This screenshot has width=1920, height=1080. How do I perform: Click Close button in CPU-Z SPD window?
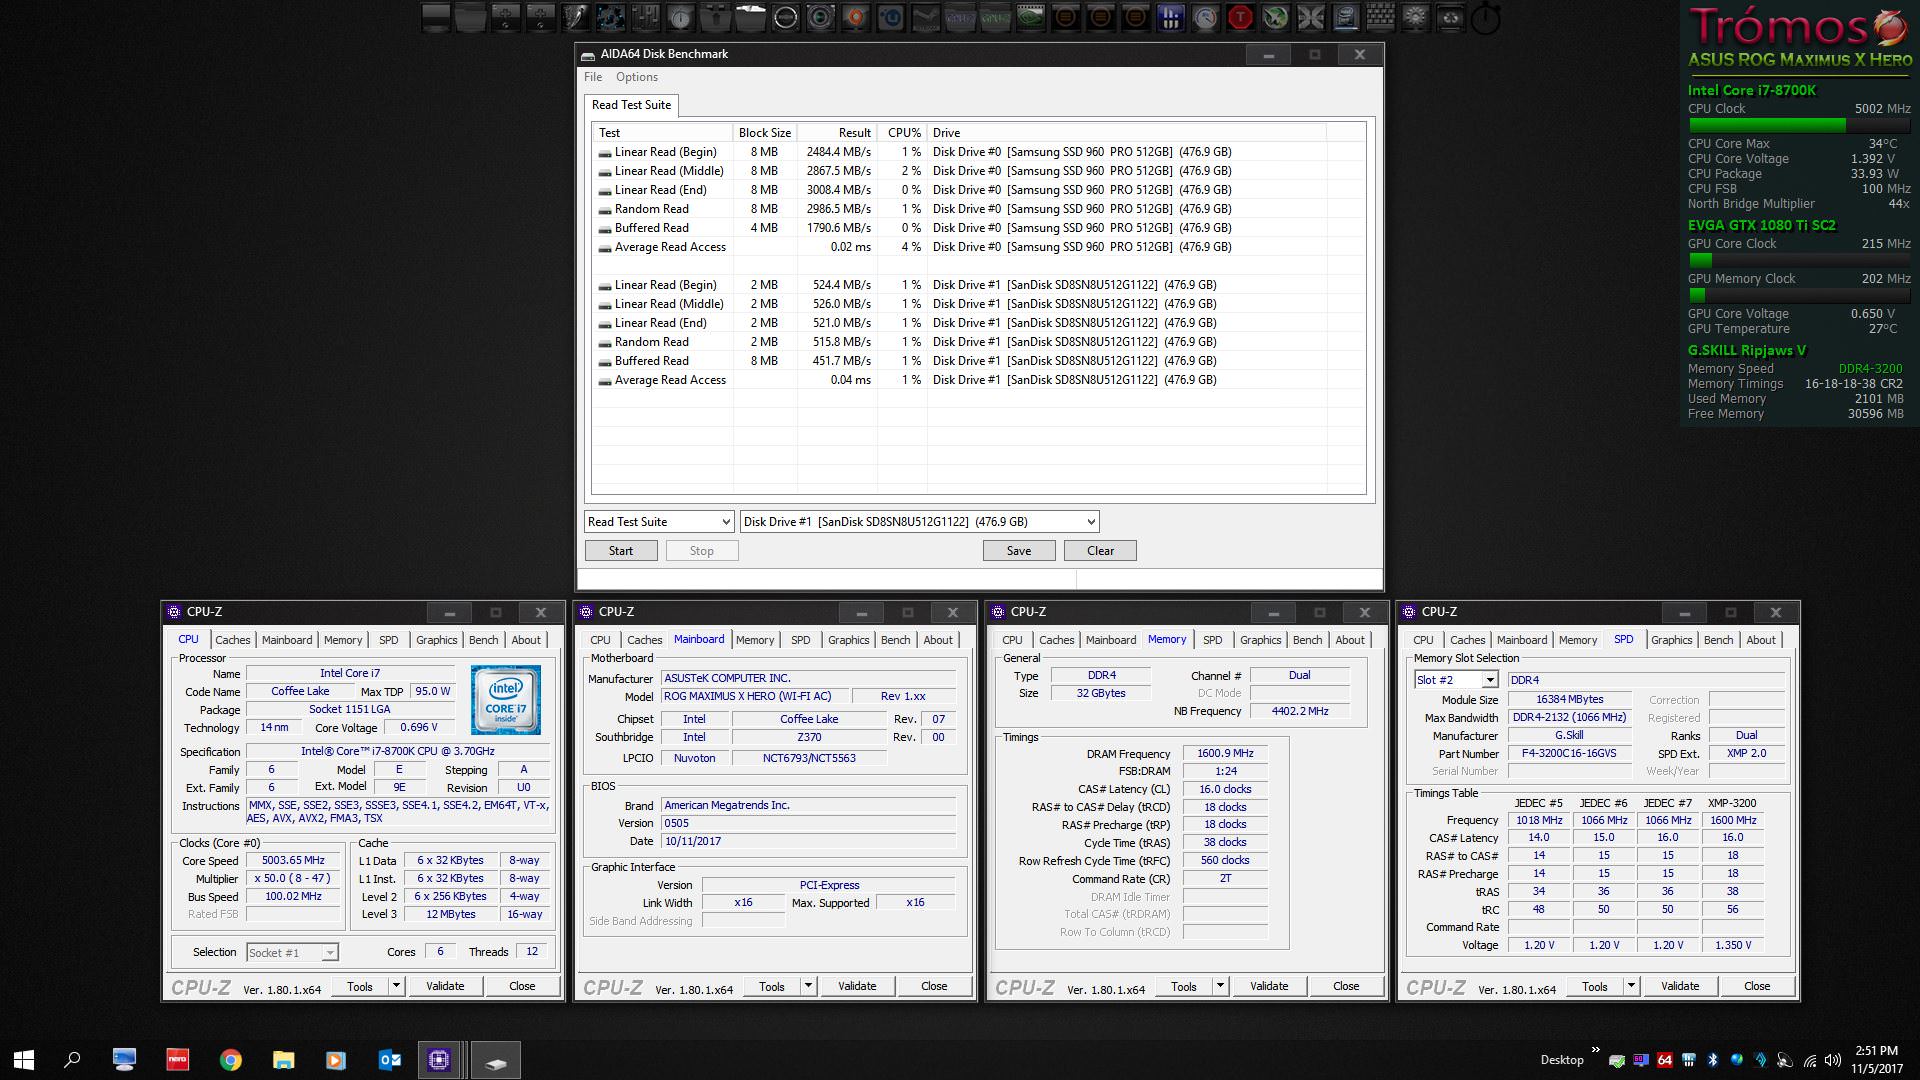pyautogui.click(x=1757, y=986)
